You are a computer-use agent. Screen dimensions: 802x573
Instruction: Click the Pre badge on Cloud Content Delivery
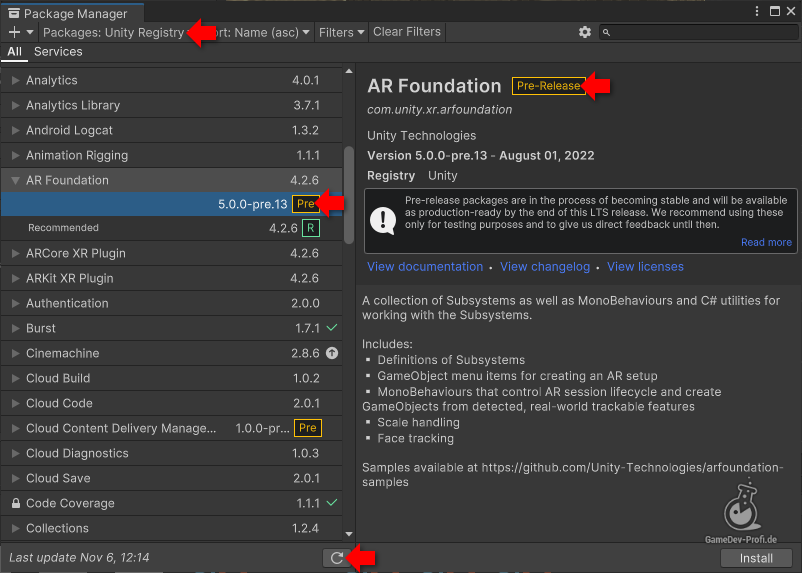pyautogui.click(x=308, y=428)
